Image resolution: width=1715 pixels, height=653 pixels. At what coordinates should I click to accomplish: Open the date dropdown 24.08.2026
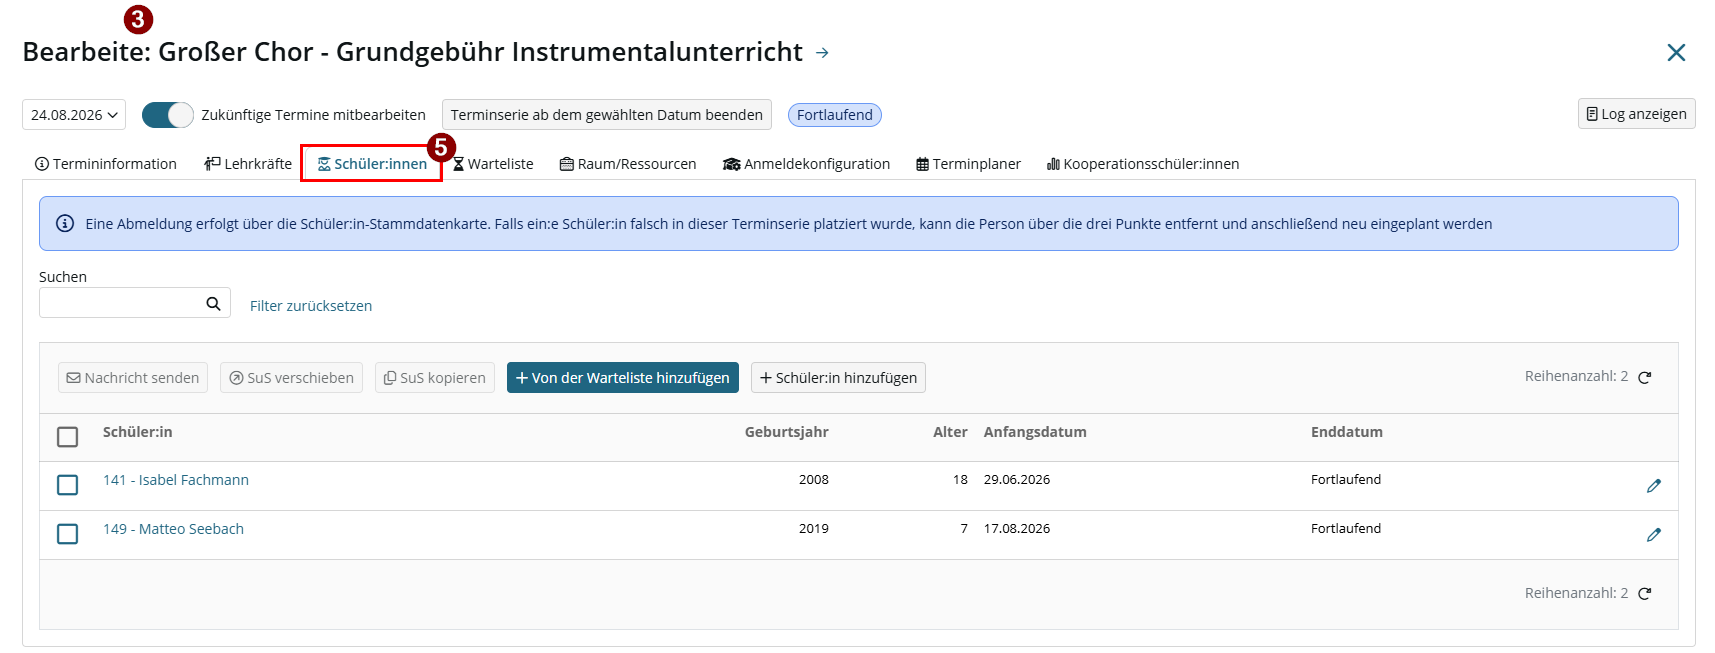tap(74, 115)
